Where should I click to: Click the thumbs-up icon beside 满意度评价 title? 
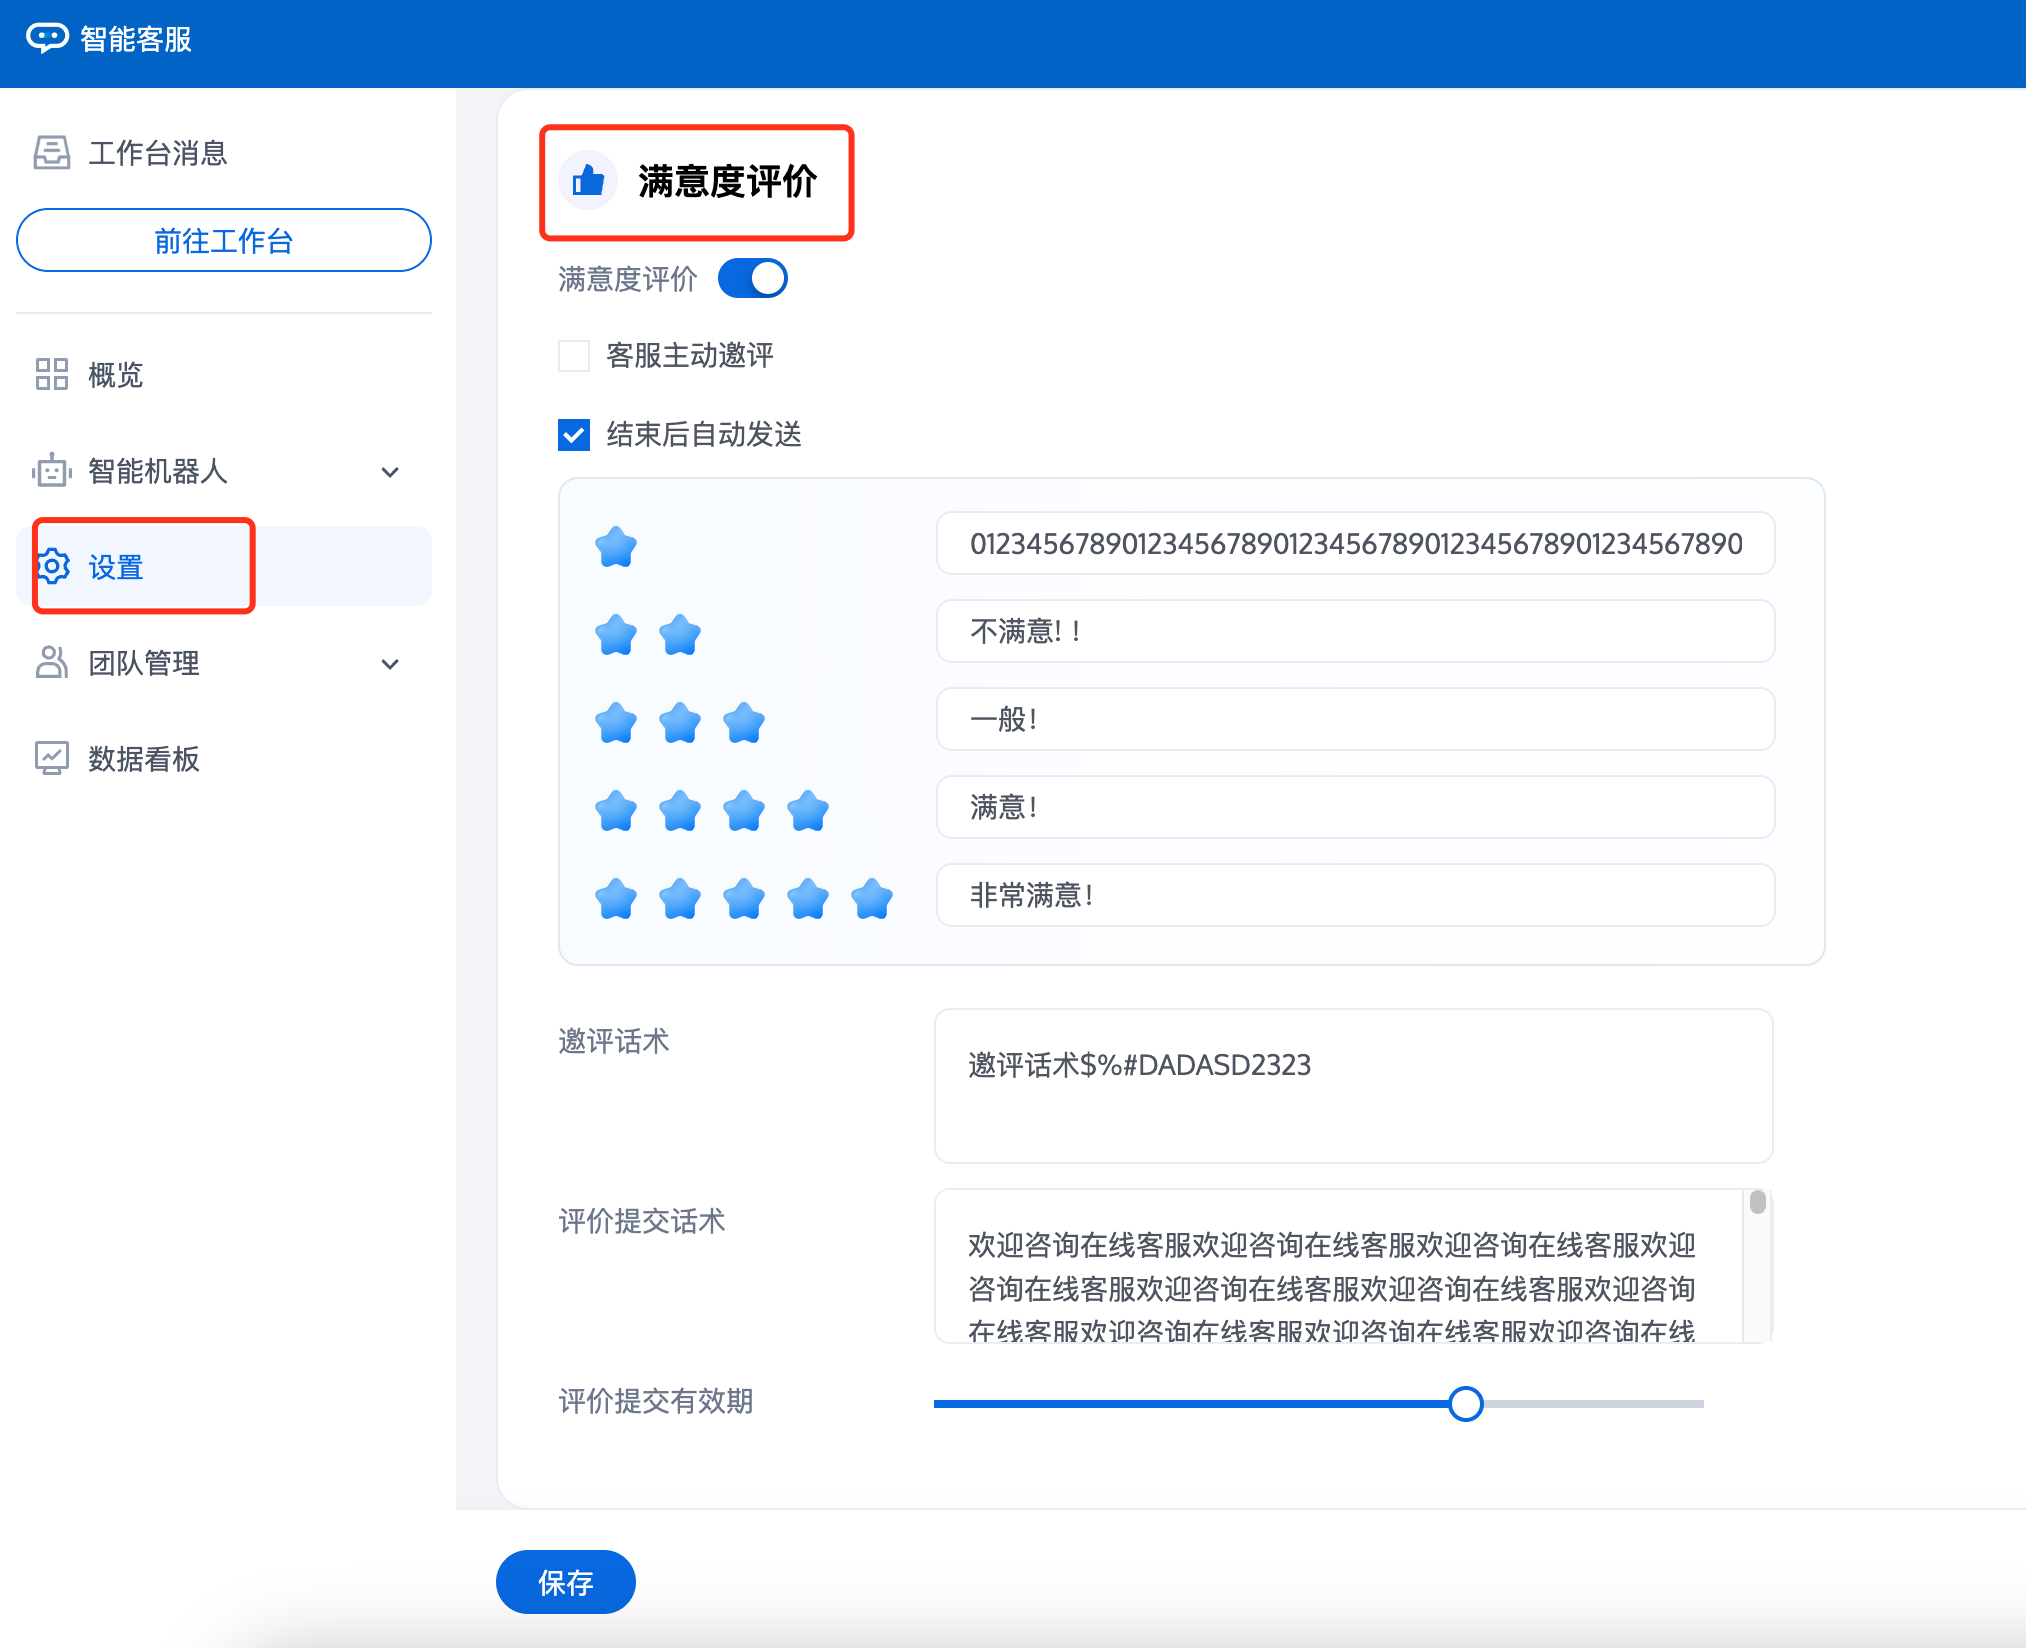coord(588,181)
